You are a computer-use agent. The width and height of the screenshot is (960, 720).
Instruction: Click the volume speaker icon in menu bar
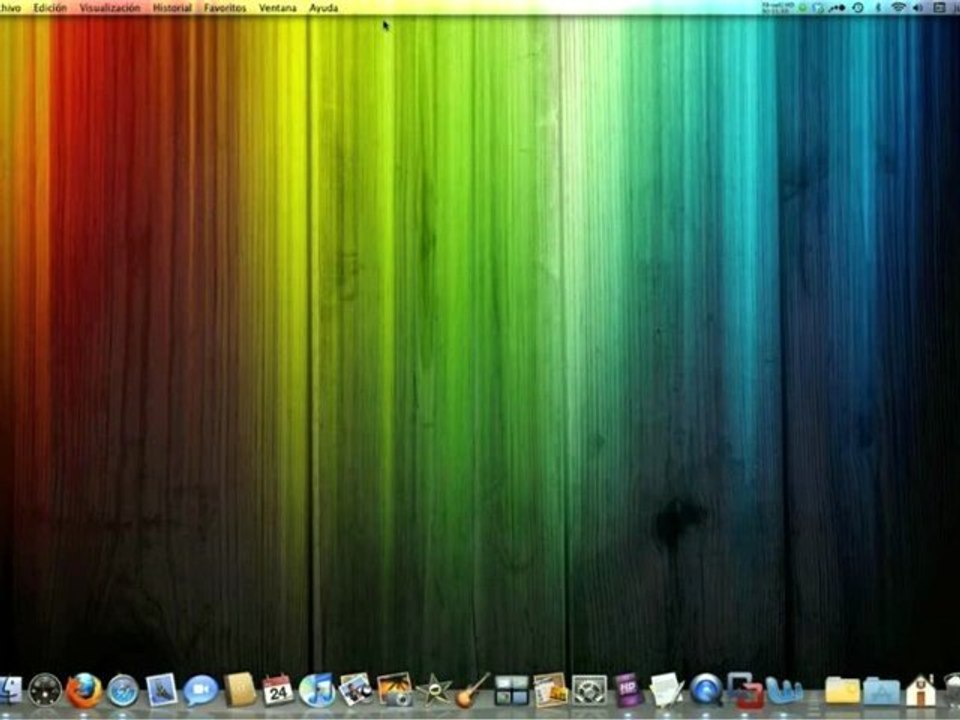(918, 7)
